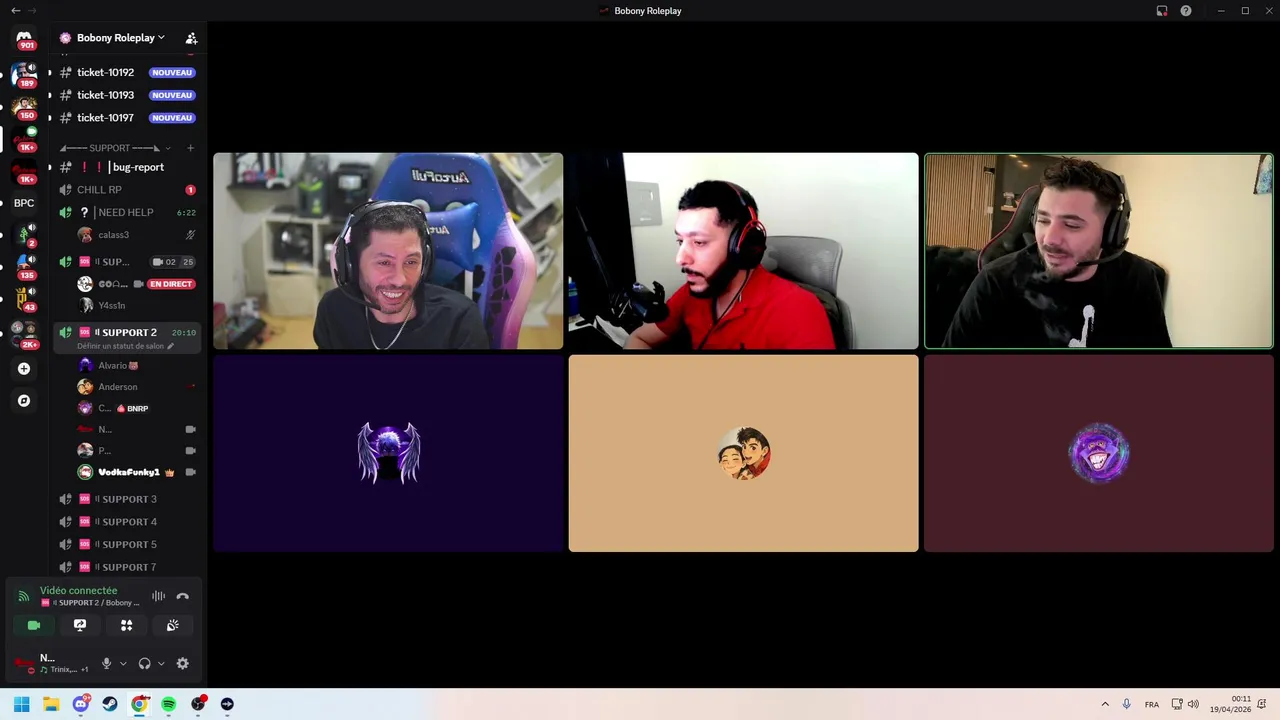
Task: Open your user profile panel at bottom left
Action: pyautogui.click(x=52, y=663)
